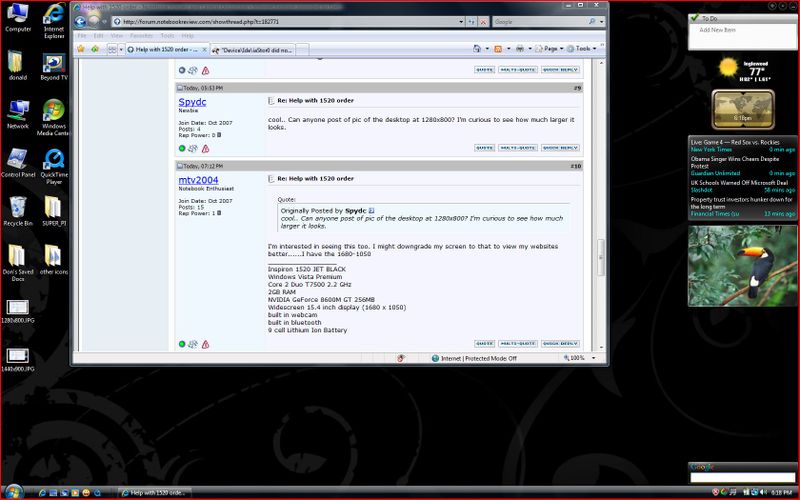
Task: Click the Add to Favorites green plus star
Action: pos(95,49)
